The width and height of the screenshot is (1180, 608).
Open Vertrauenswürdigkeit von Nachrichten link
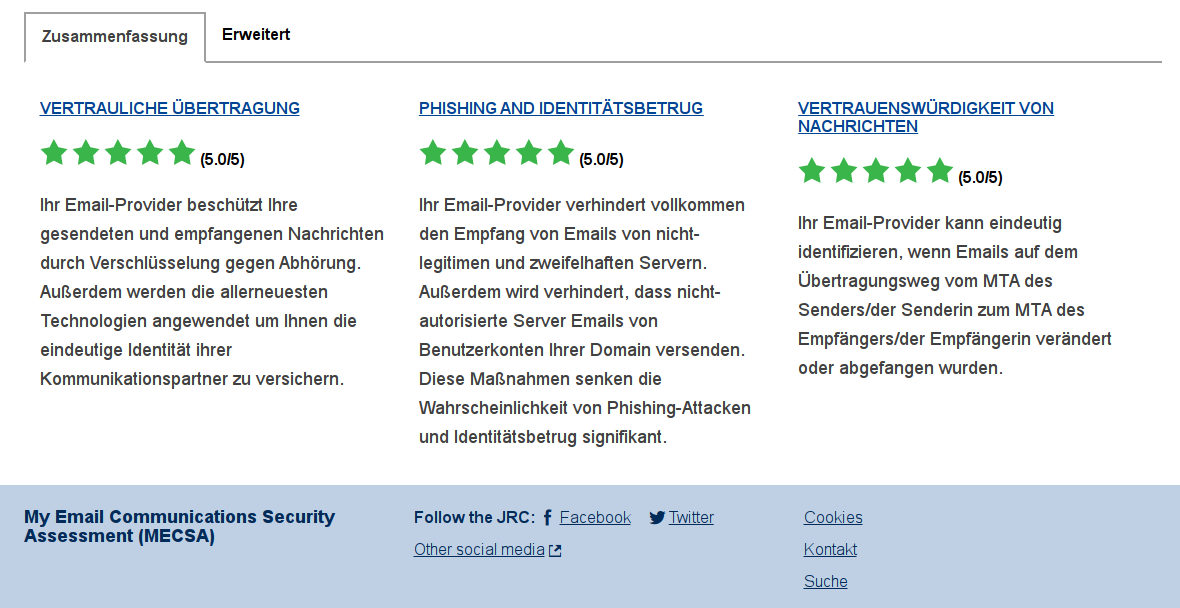click(926, 117)
